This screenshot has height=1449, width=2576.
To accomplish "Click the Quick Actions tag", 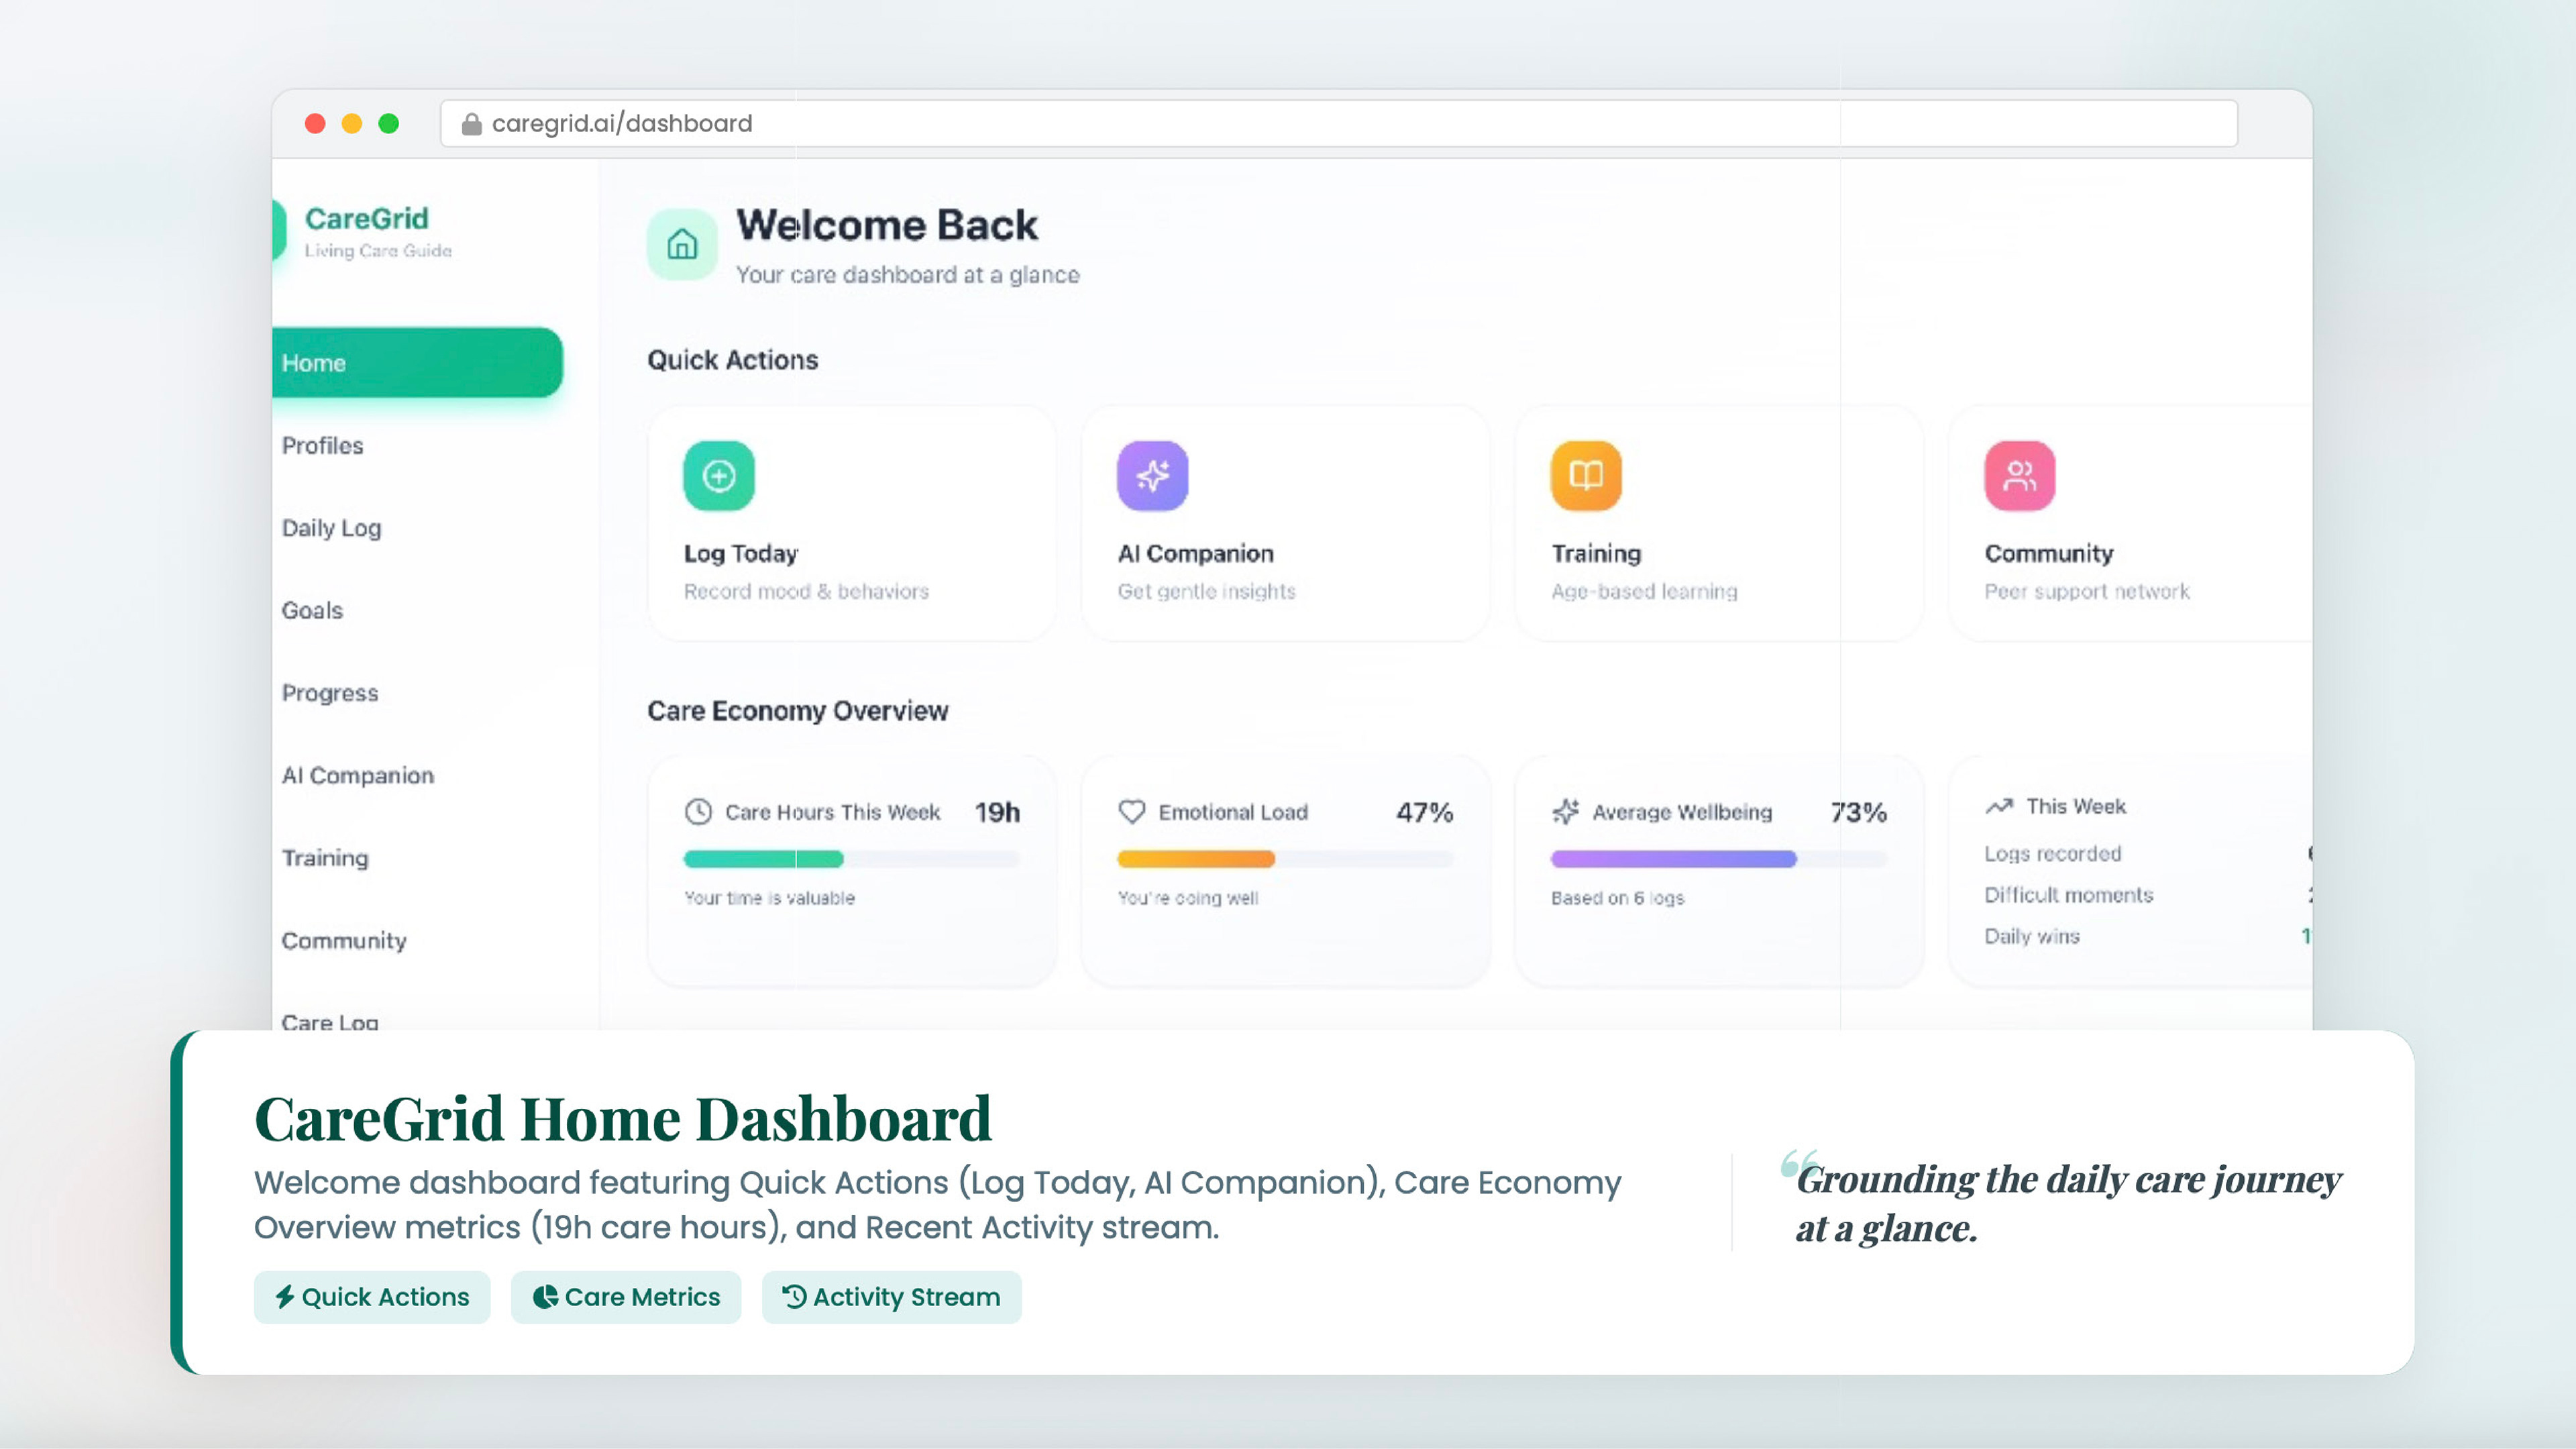I will coord(372,1297).
